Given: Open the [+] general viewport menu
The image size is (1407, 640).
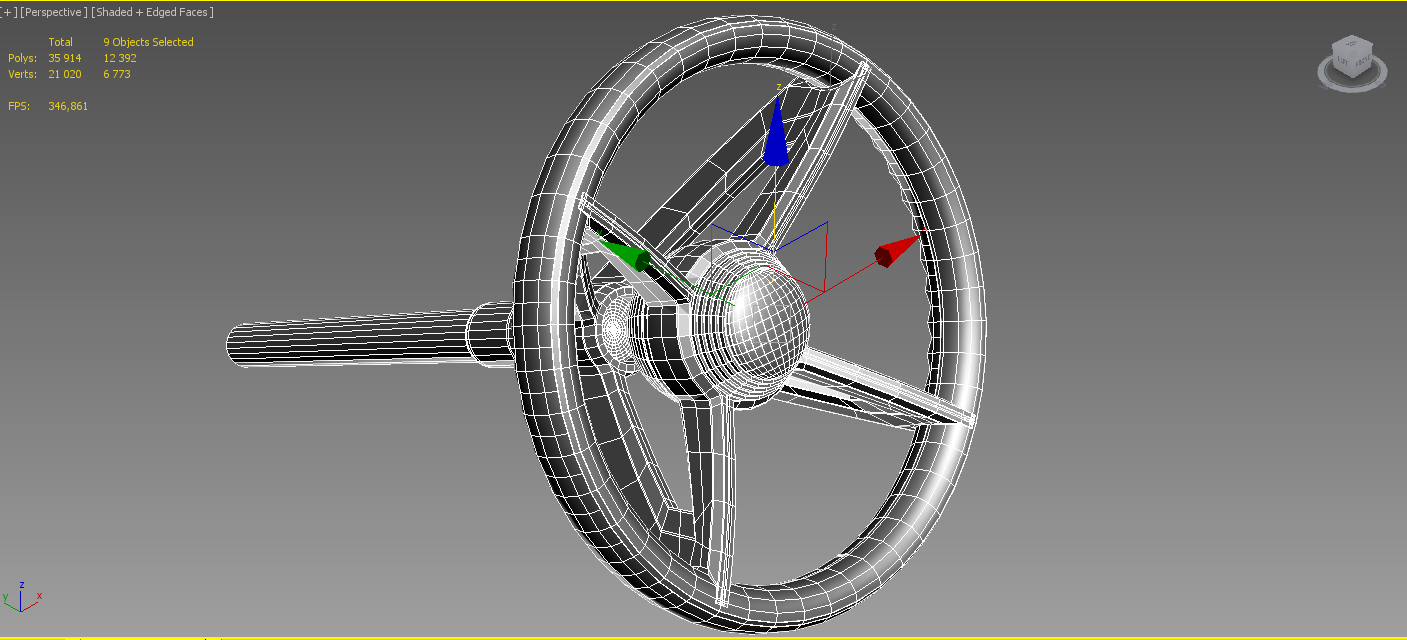Looking at the screenshot, I should [x=8, y=12].
